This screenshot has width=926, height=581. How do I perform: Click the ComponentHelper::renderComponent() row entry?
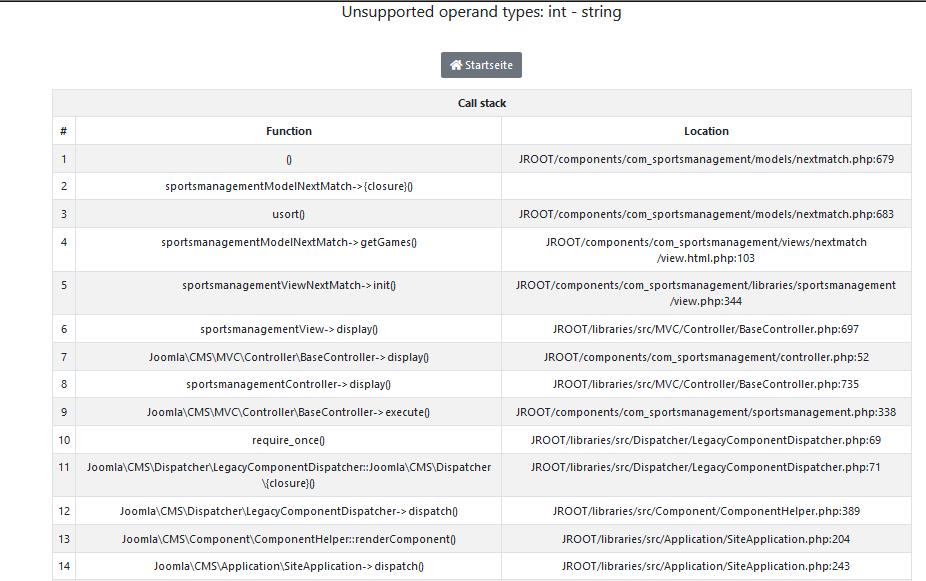pyautogui.click(x=289, y=538)
